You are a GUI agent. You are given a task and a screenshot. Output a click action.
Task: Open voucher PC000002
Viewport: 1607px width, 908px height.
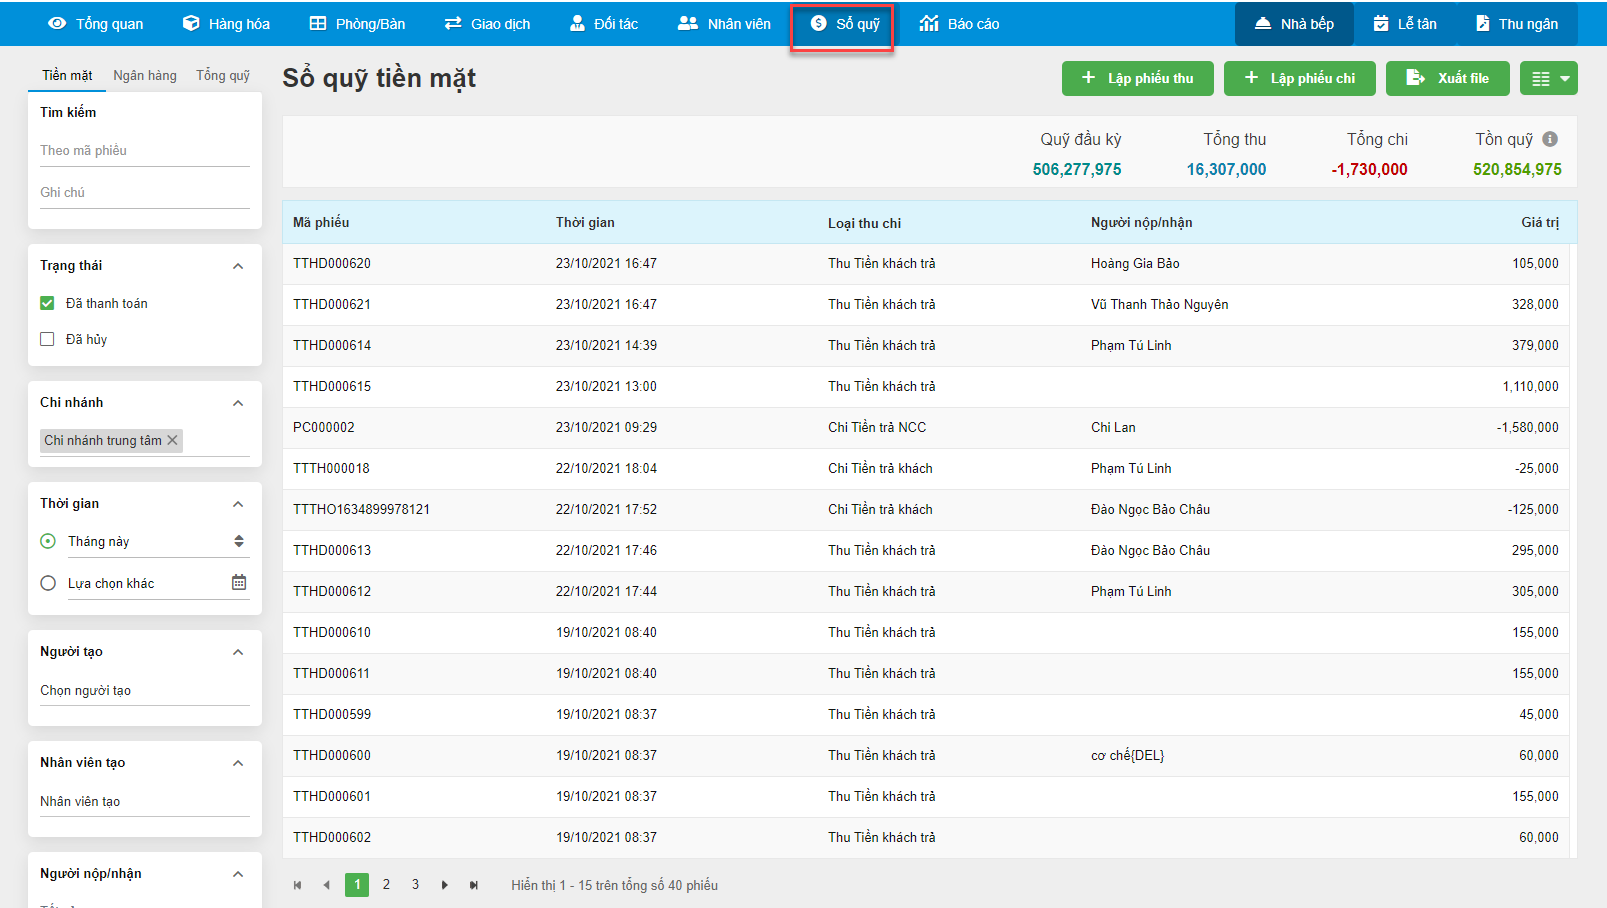pyautogui.click(x=324, y=427)
